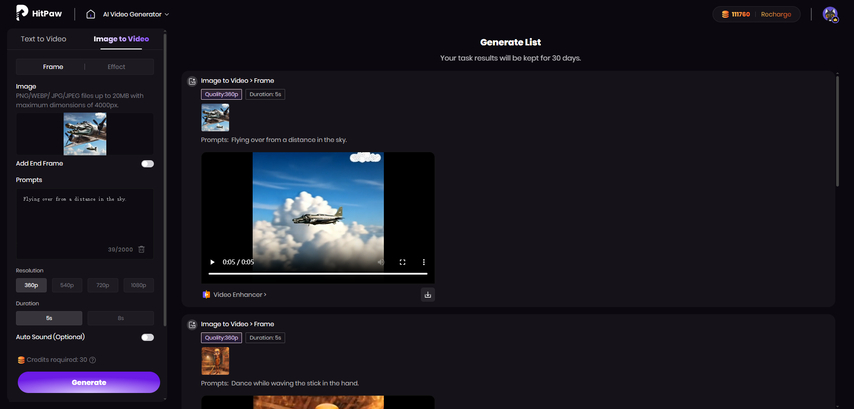The width and height of the screenshot is (854, 409).
Task: Switch to Text to Video tab
Action: [44, 39]
